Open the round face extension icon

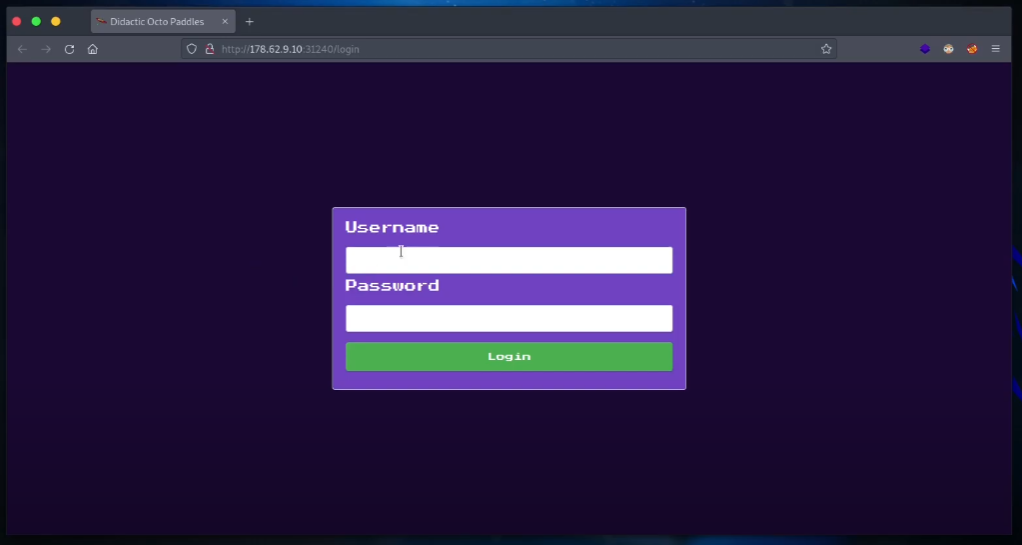(x=948, y=49)
